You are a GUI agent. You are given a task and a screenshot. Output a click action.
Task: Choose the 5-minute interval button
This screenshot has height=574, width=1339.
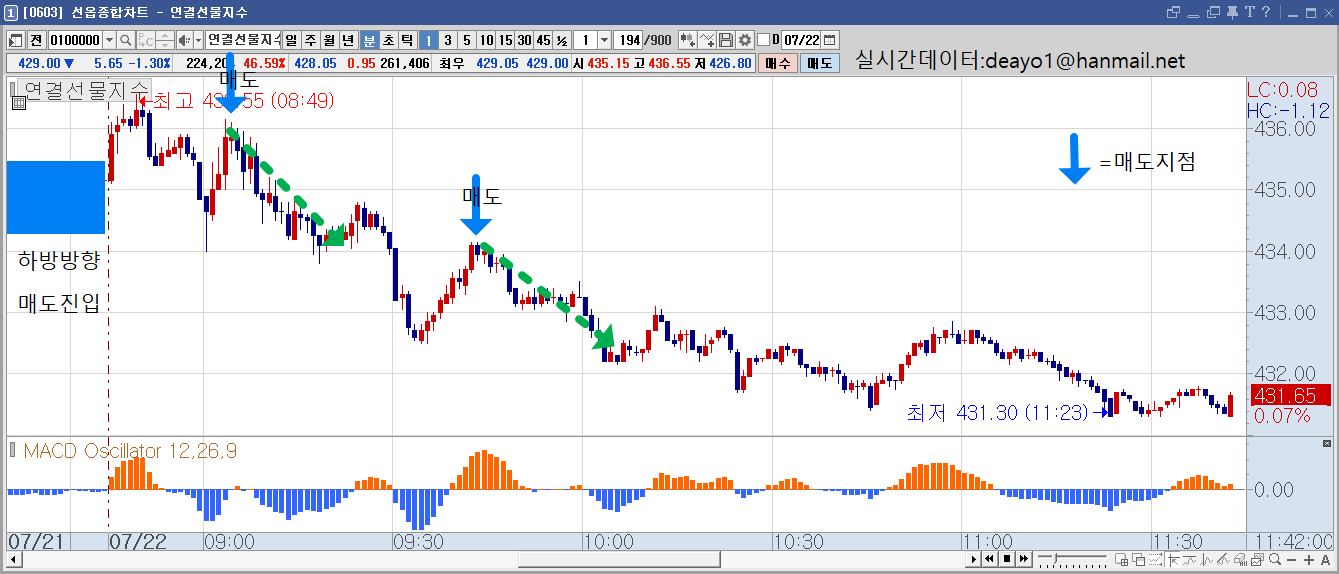point(466,40)
